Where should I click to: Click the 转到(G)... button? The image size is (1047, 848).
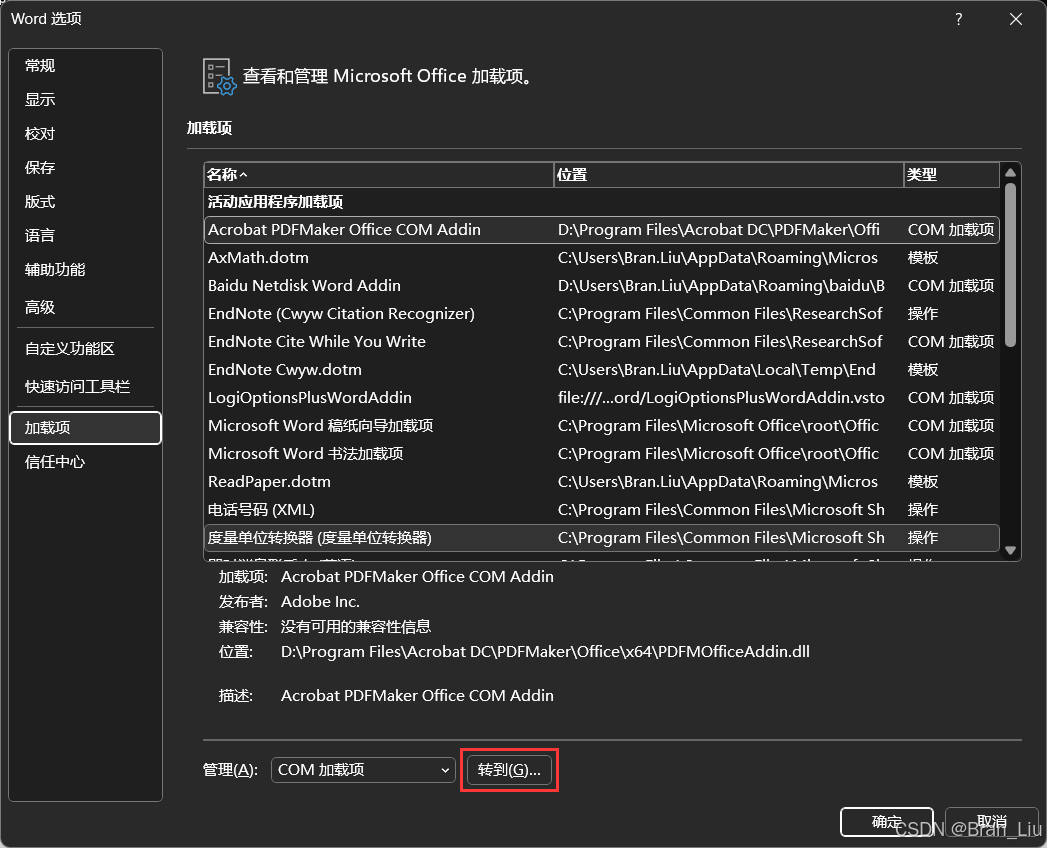click(509, 770)
